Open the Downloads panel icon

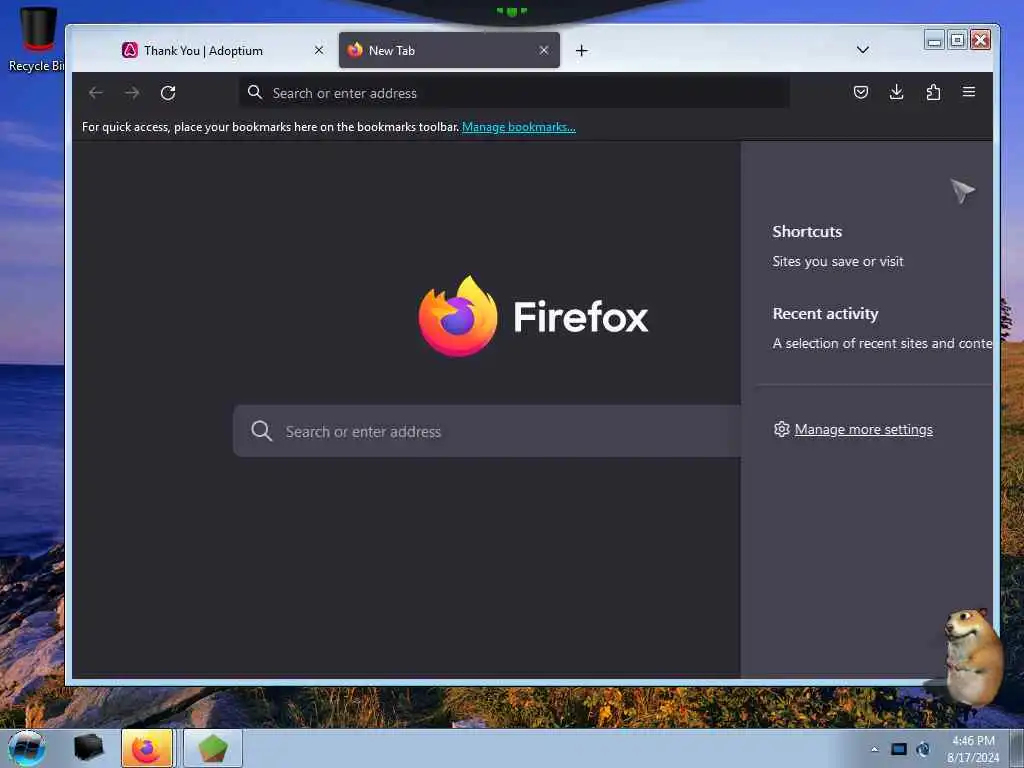(897, 92)
